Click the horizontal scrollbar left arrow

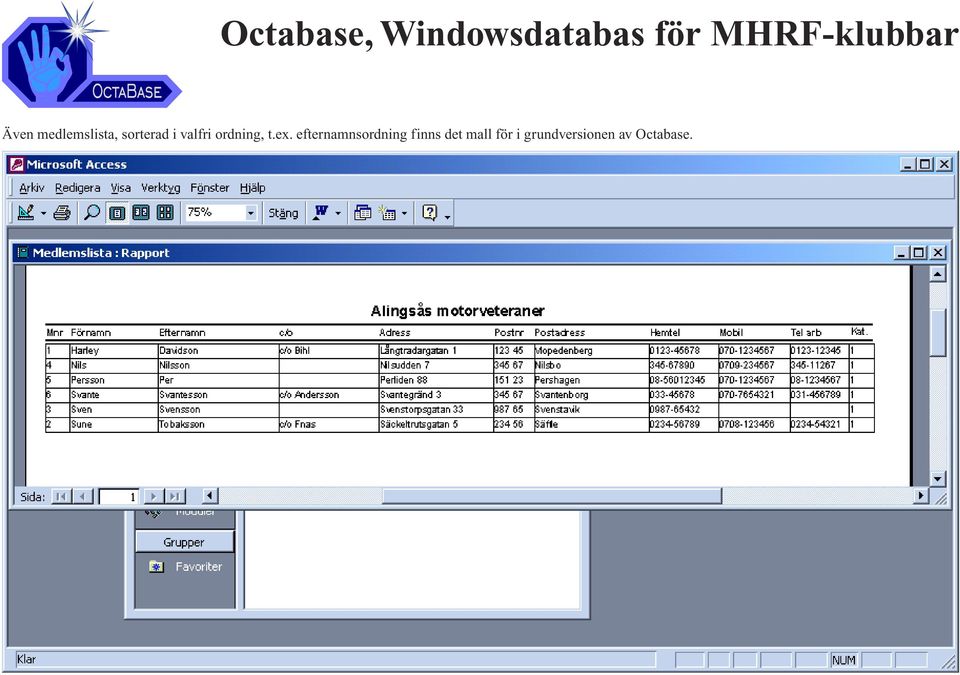click(x=210, y=496)
